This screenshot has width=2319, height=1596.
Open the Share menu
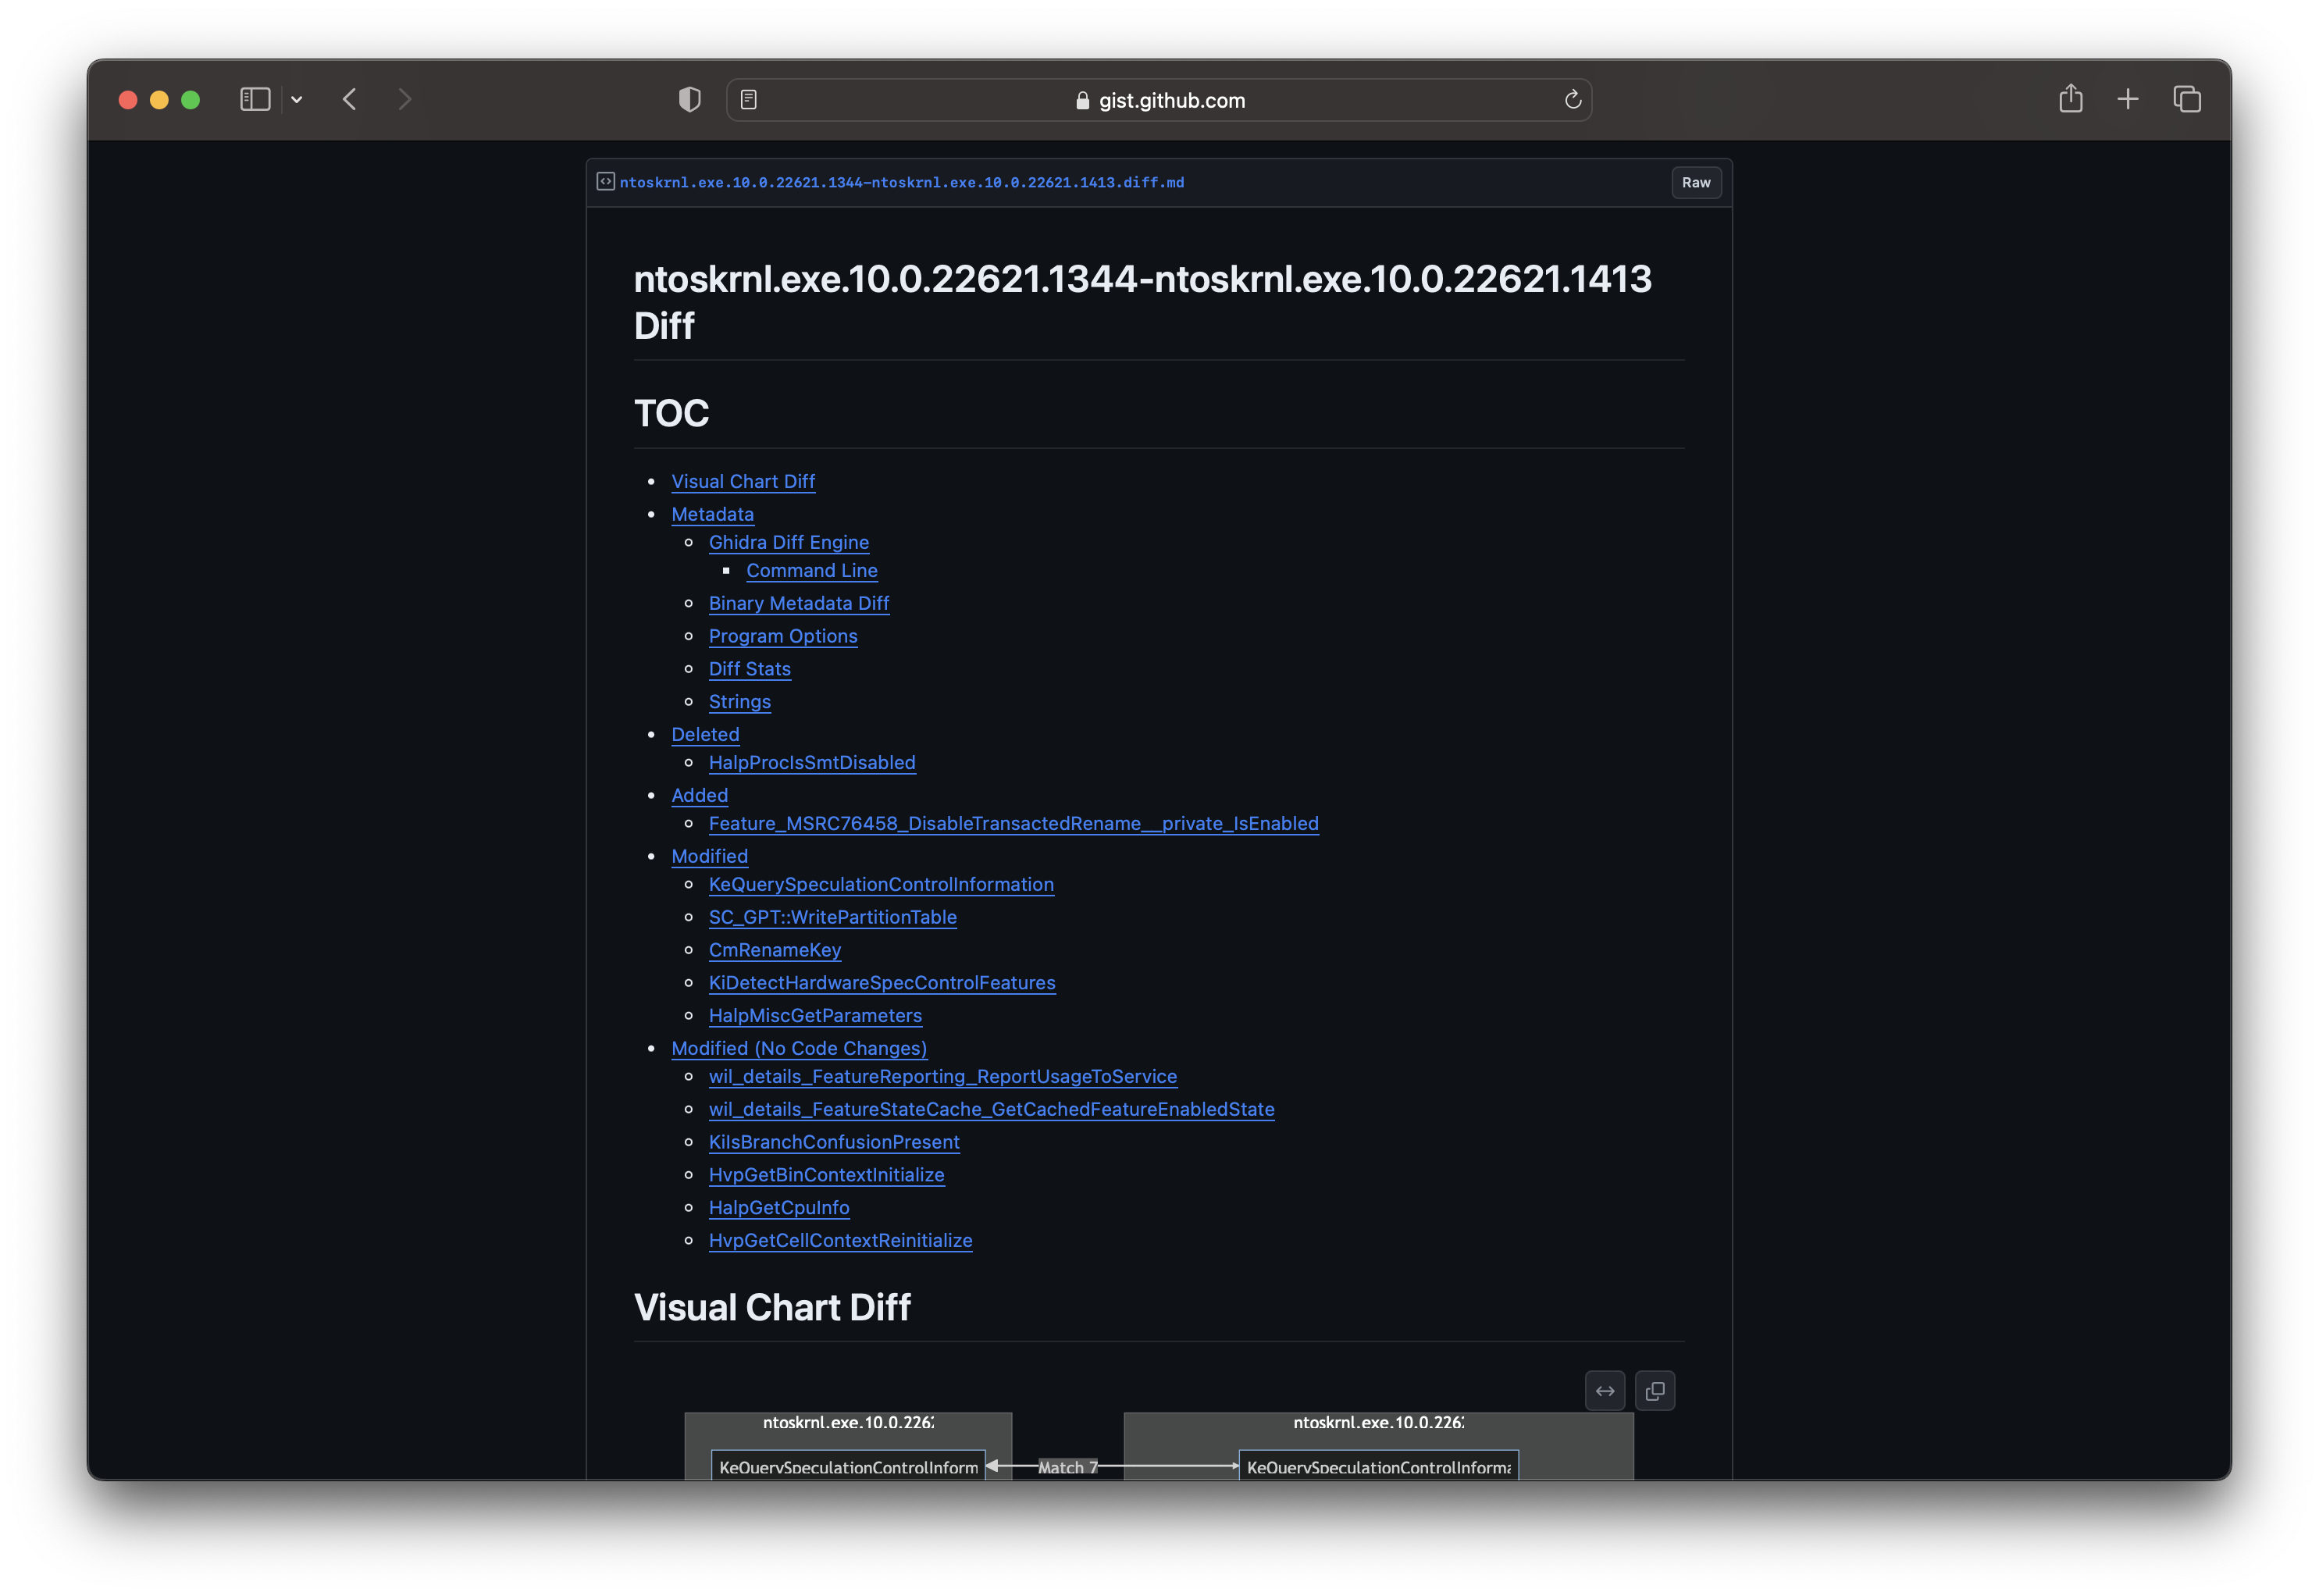pos(2070,99)
